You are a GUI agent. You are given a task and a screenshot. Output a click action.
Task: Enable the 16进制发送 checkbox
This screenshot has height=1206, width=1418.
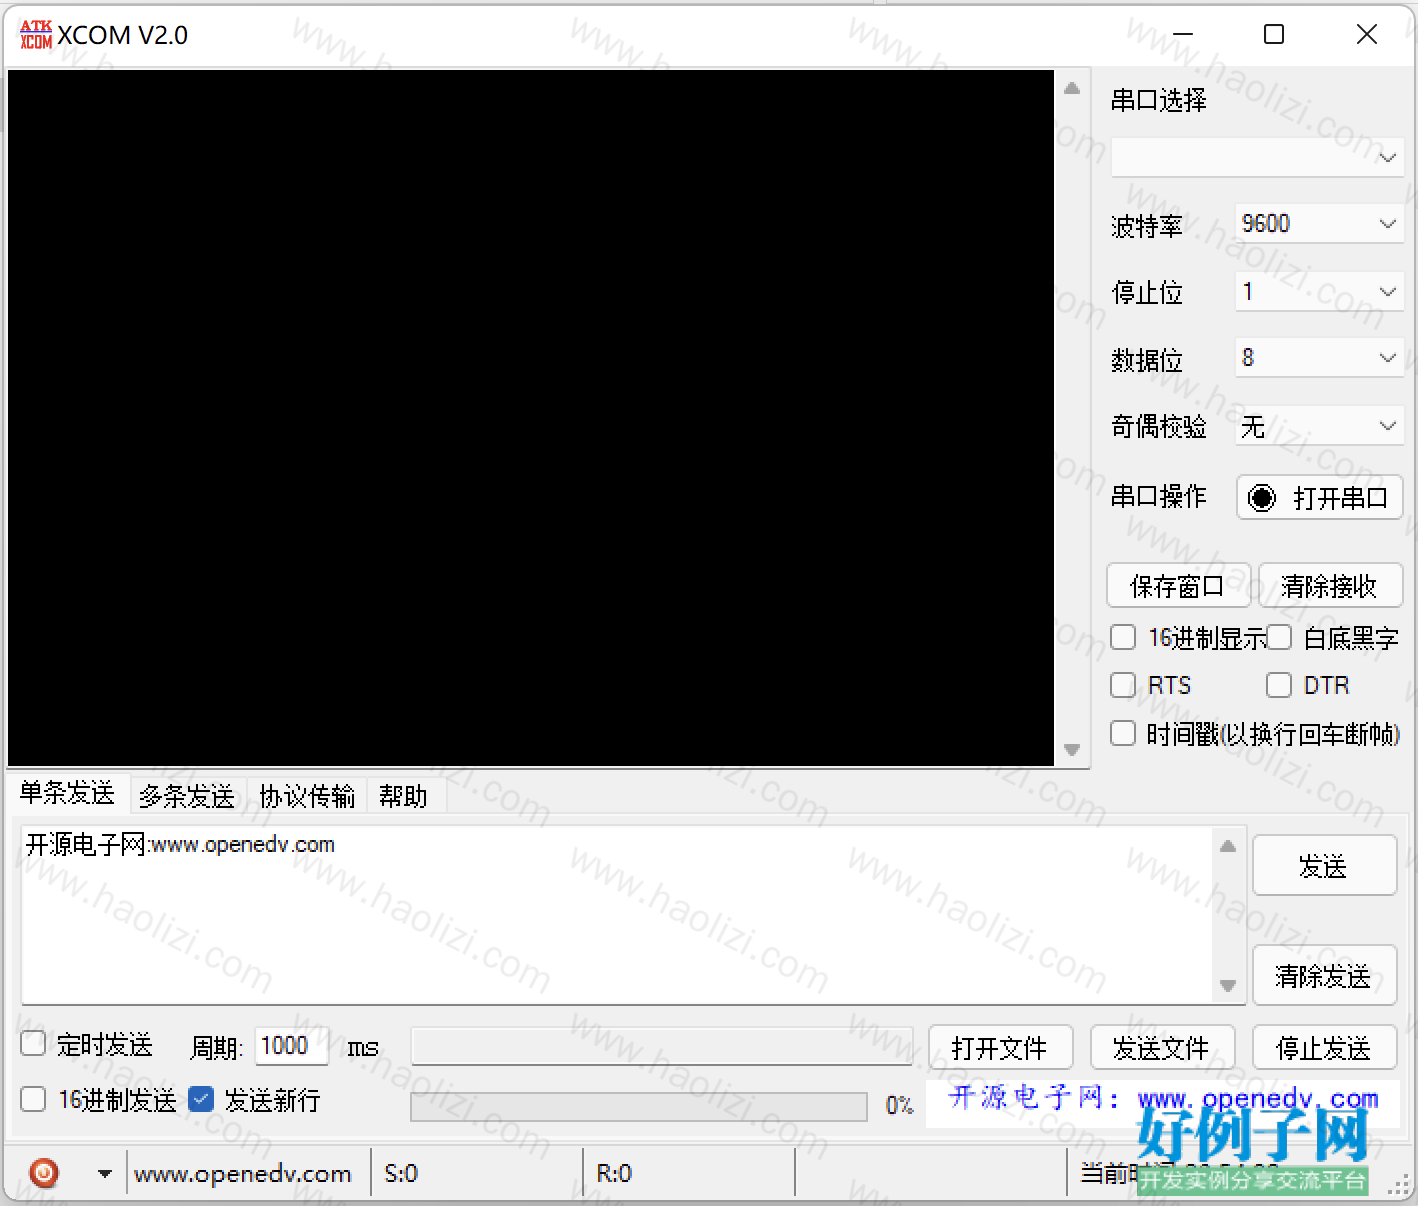[33, 1100]
